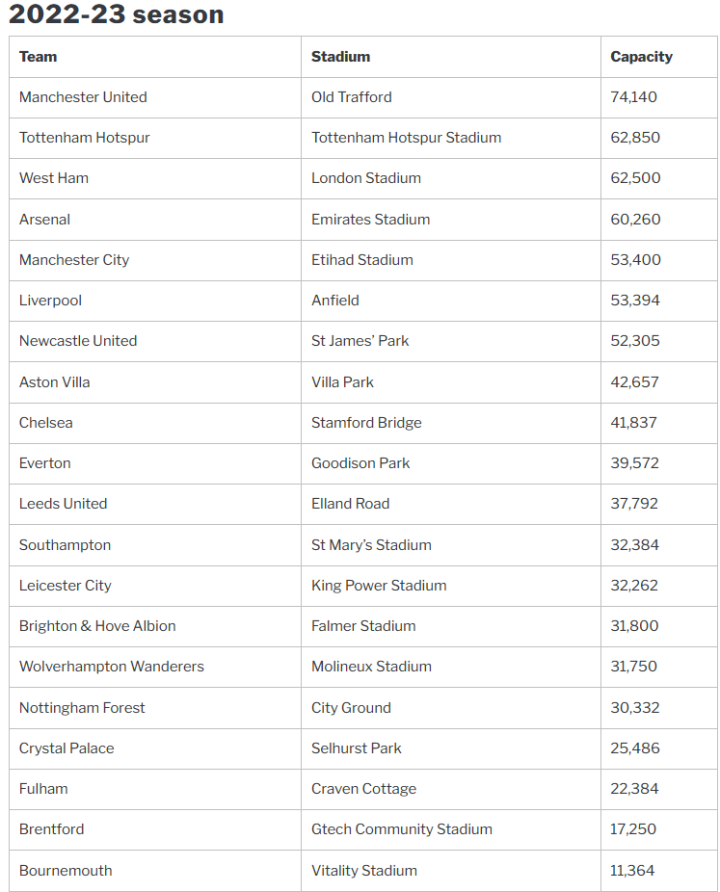The width and height of the screenshot is (720, 892).
Task: Click Bournemouth's capacity value 11,364
Action: point(634,870)
